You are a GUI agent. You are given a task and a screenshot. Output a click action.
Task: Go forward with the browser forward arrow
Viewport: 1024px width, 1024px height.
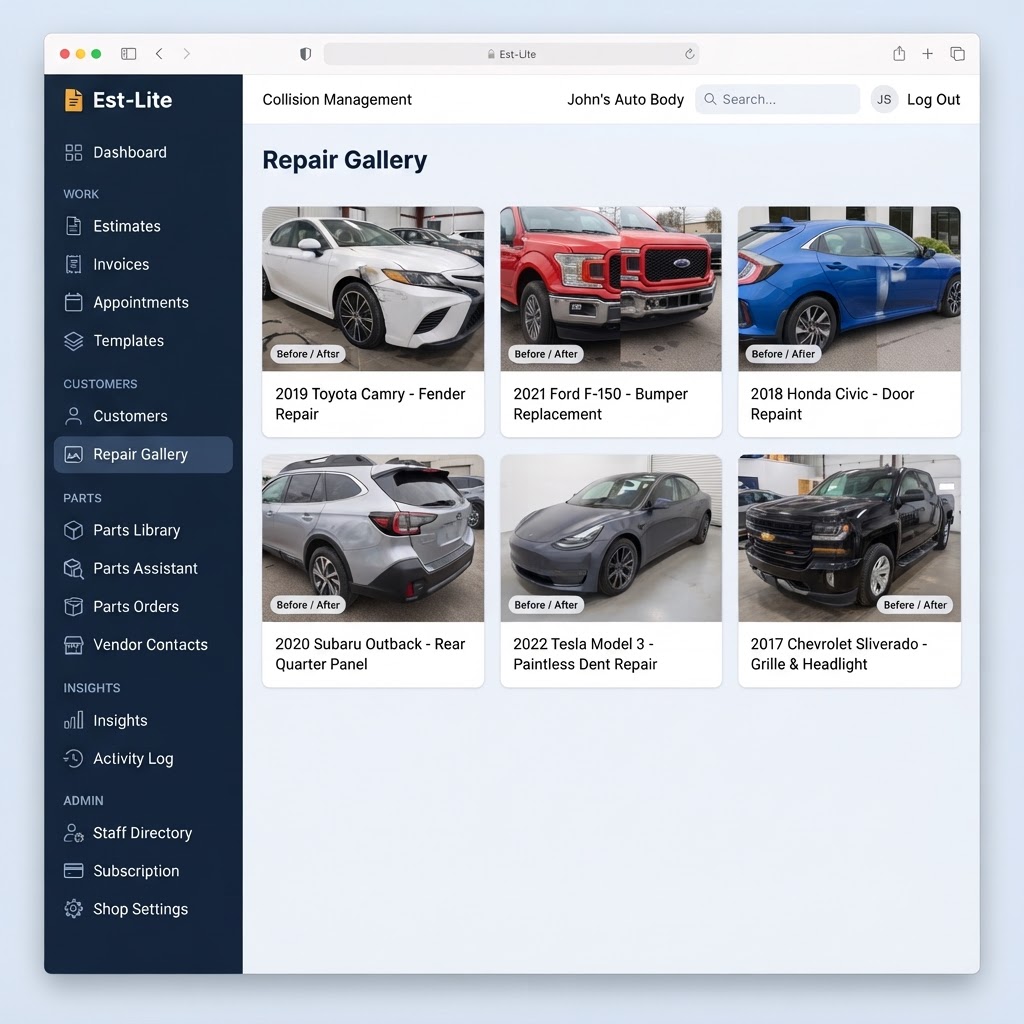click(187, 54)
